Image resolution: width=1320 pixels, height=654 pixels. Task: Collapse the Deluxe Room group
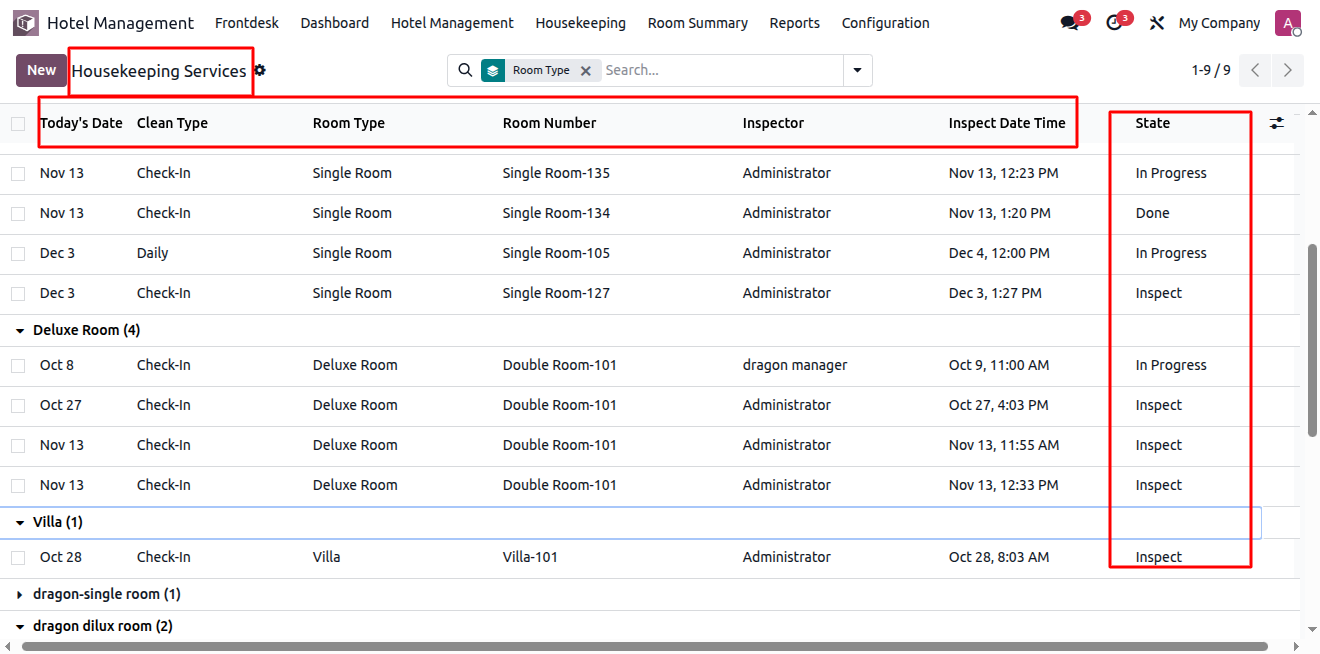point(20,331)
